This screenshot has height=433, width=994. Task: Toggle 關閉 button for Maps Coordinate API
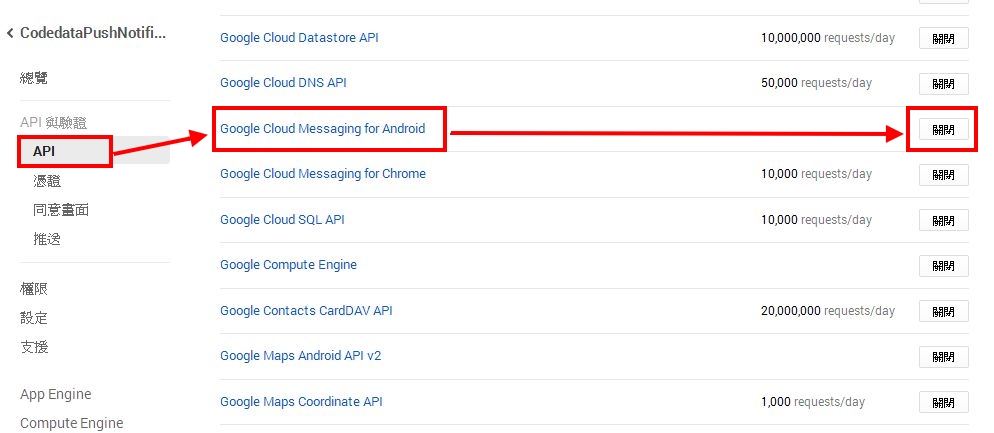[944, 403]
